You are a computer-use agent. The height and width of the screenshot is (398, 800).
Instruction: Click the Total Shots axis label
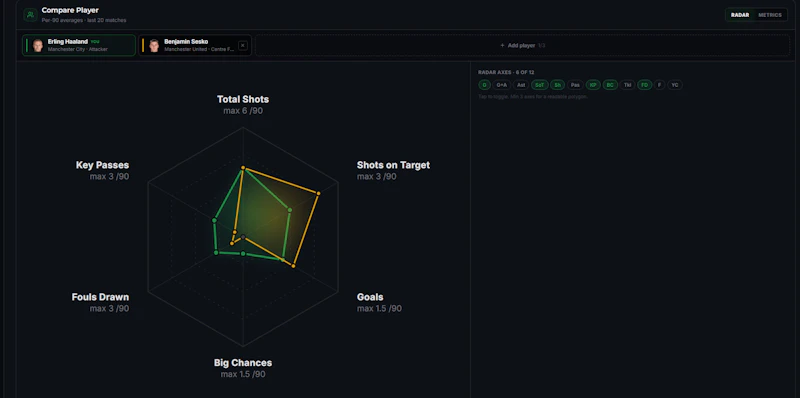coord(243,99)
